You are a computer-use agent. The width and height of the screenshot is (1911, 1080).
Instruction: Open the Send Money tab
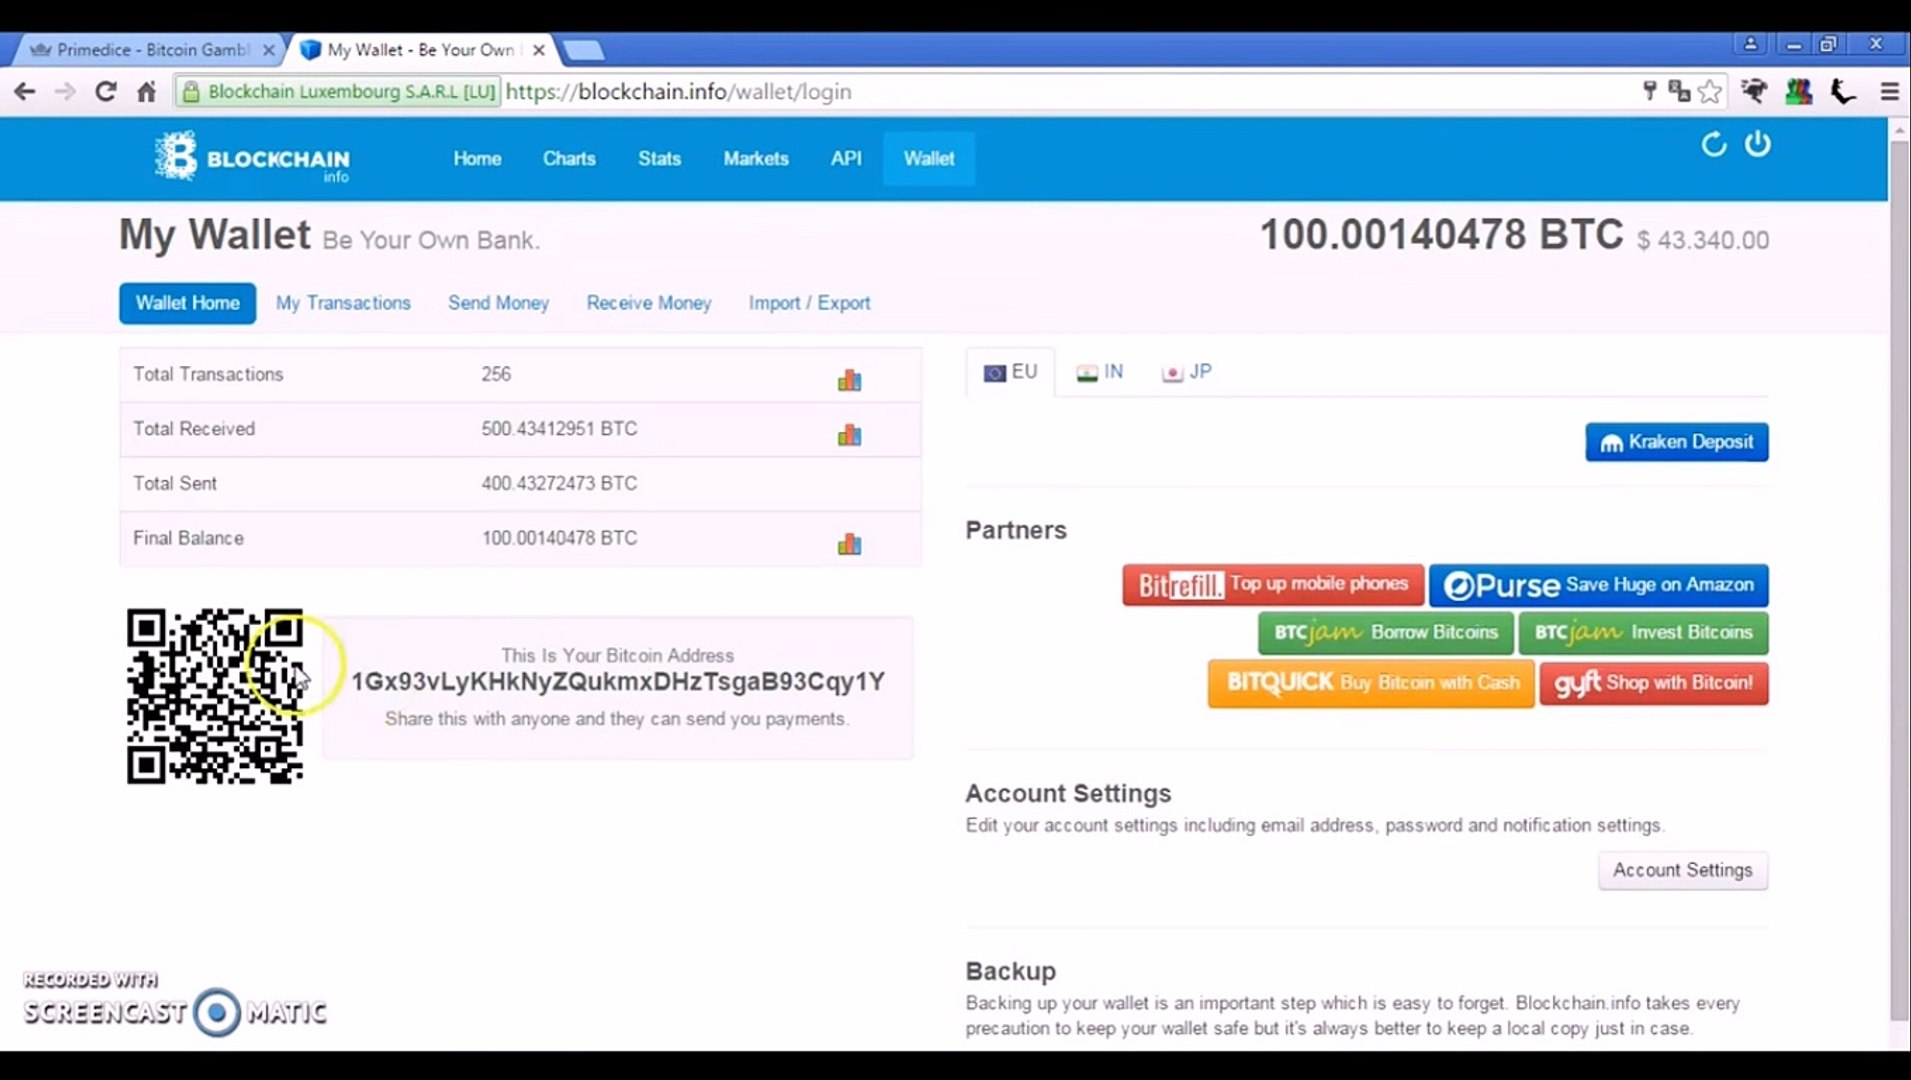click(x=498, y=303)
